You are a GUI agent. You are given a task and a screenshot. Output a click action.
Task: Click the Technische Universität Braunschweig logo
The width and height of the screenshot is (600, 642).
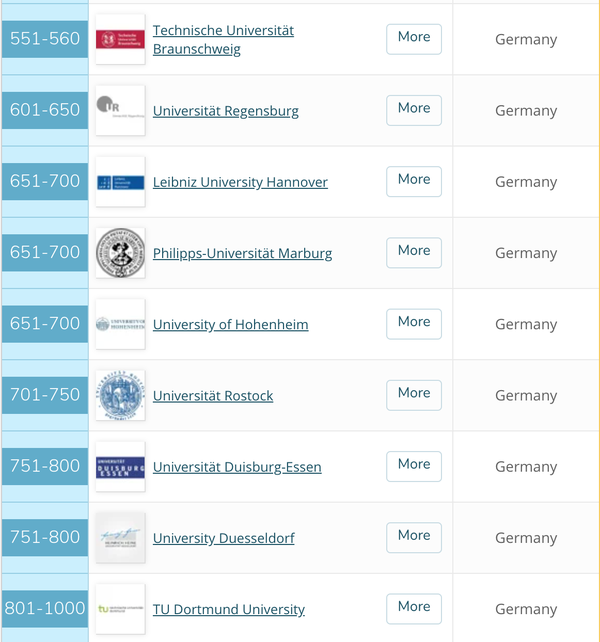(120, 39)
